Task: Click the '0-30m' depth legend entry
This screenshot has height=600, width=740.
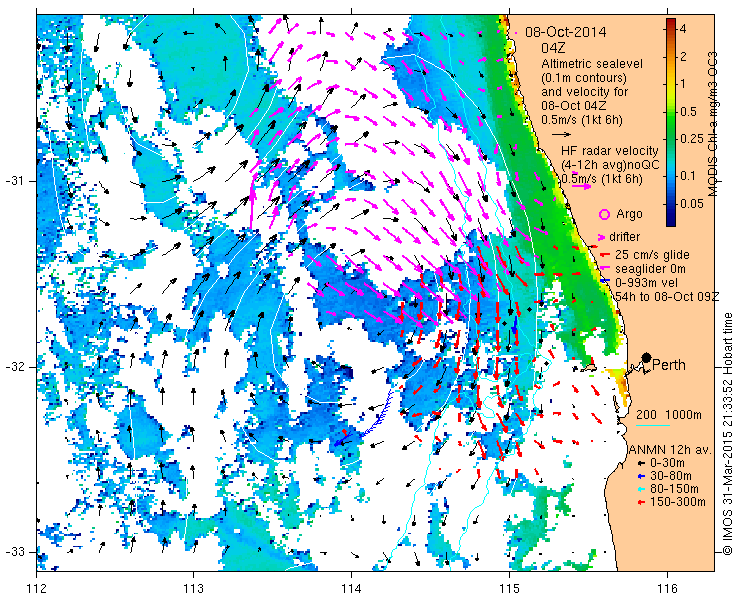Action: coord(667,463)
